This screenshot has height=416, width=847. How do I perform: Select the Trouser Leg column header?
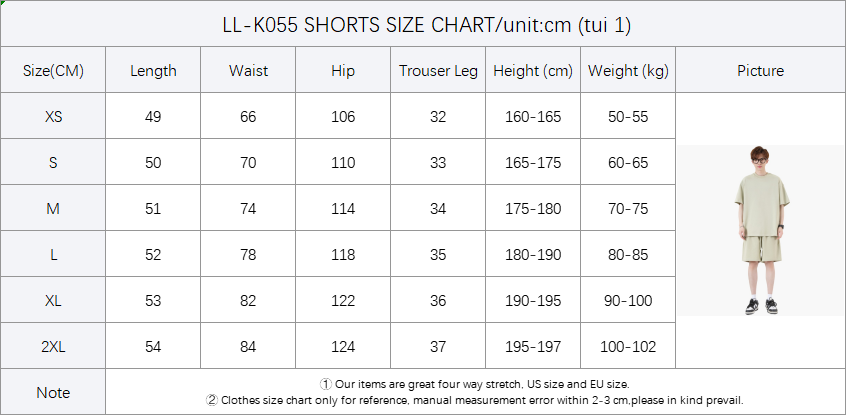click(x=438, y=71)
